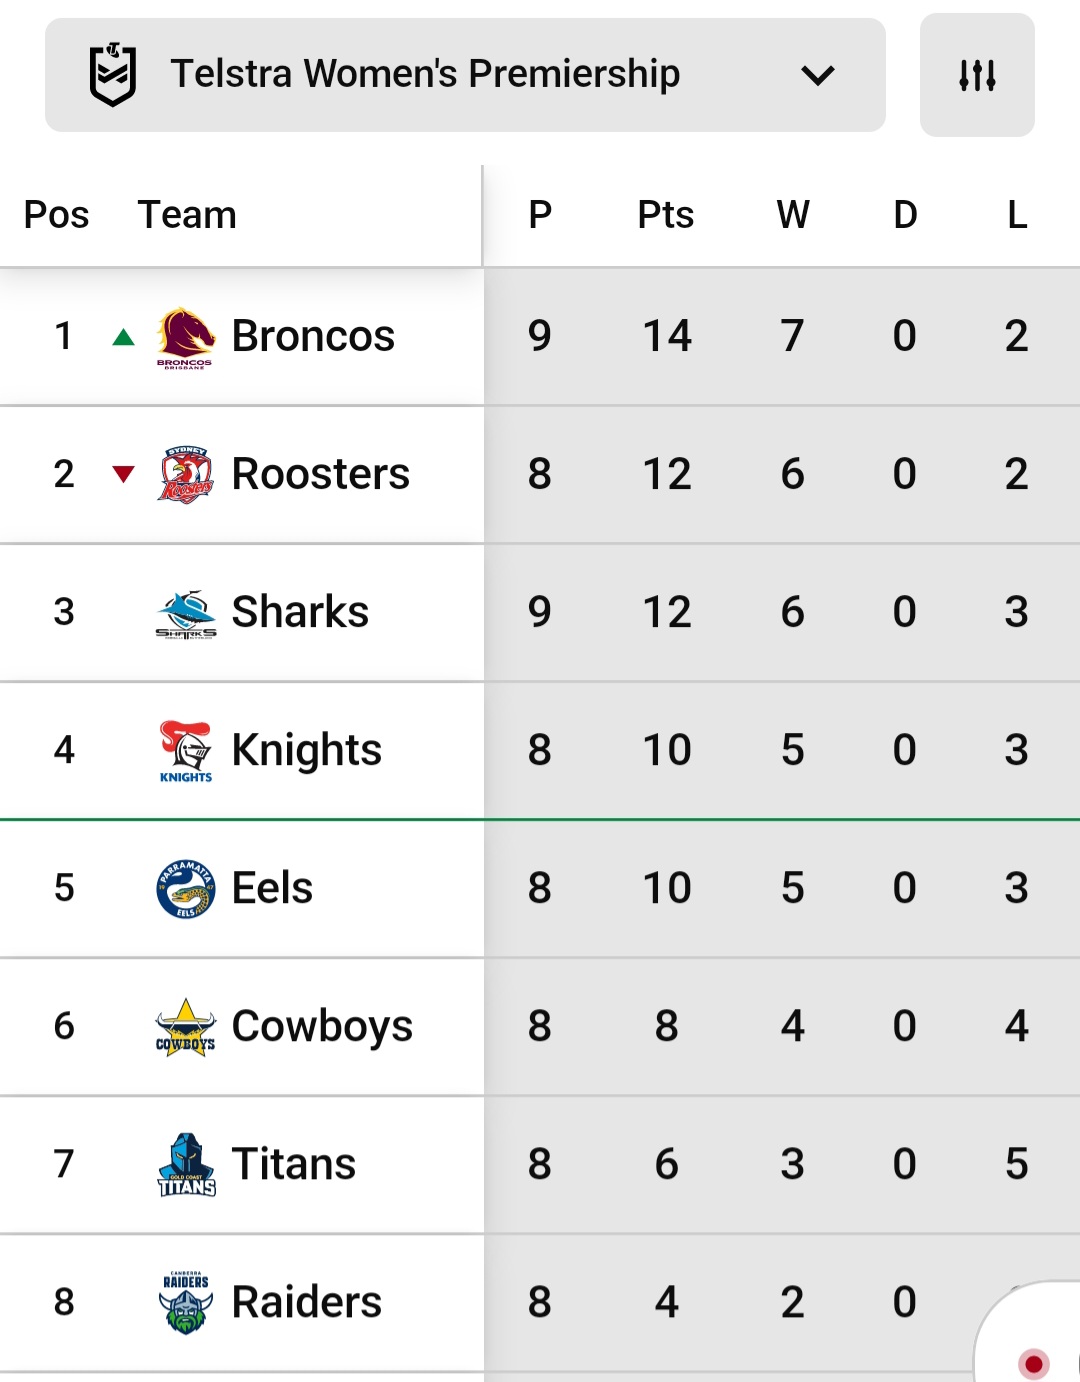
Task: Open the Broncos team name link
Action: coord(313,336)
